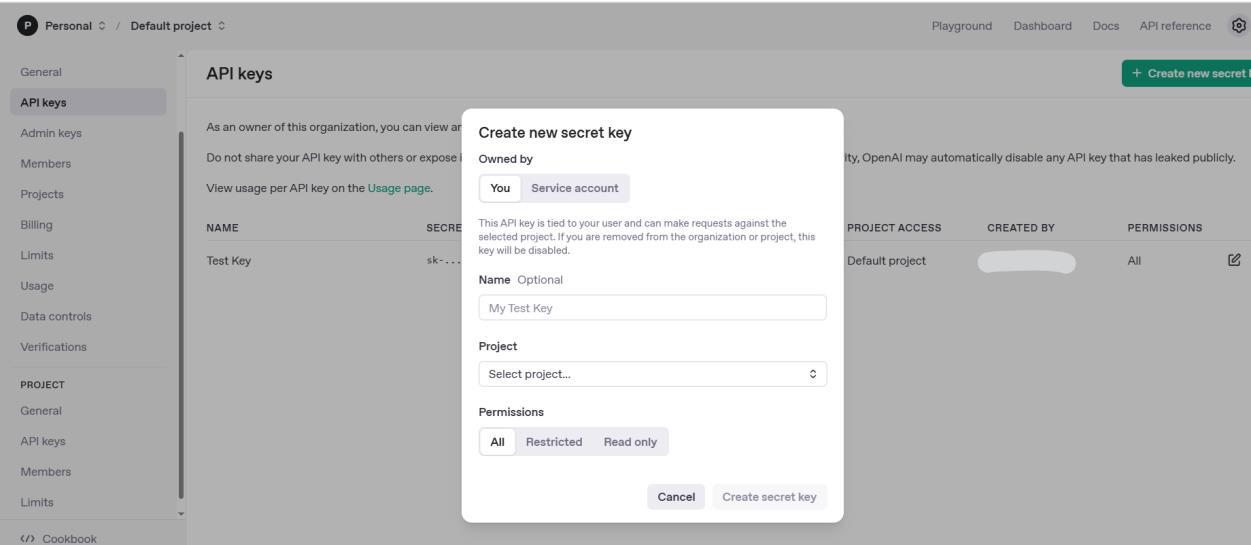The height and width of the screenshot is (545, 1251).
Task: Click the PERMISSIONS column header
Action: point(1165,228)
